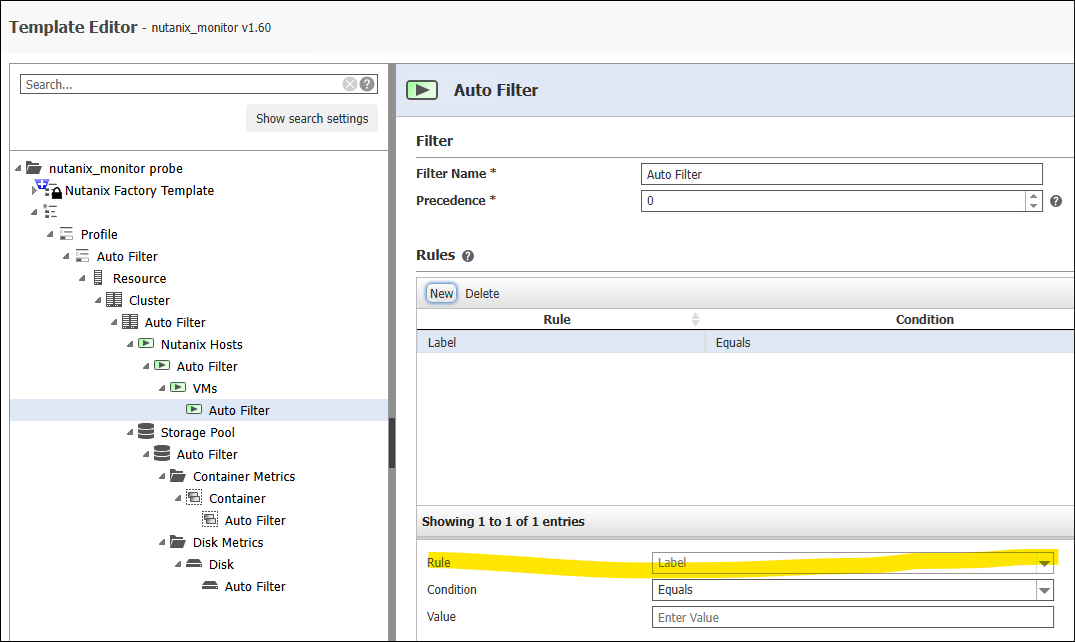Click the Profile tree node icon
This screenshot has width=1075, height=642.
(66, 234)
